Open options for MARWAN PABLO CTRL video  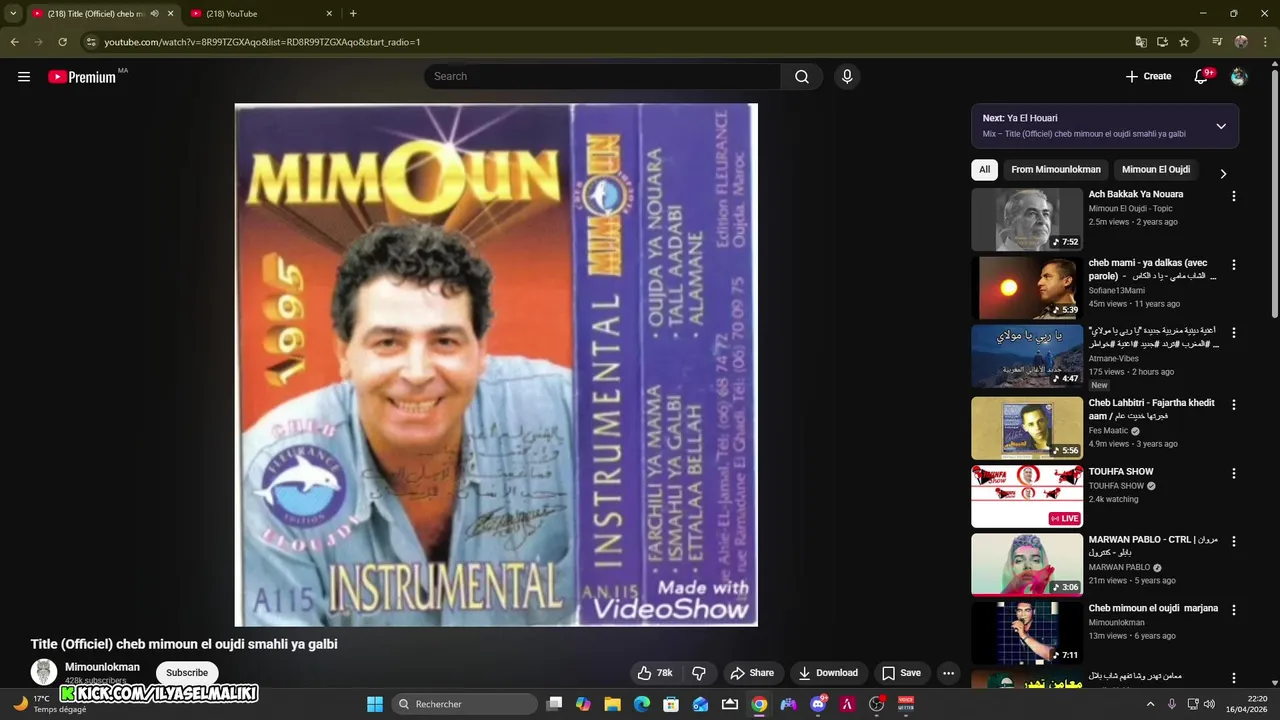[1233, 541]
